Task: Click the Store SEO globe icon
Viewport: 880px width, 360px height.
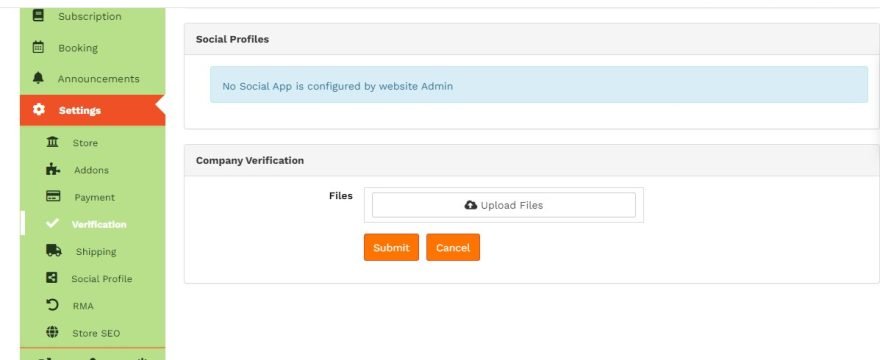Action: [x=52, y=332]
